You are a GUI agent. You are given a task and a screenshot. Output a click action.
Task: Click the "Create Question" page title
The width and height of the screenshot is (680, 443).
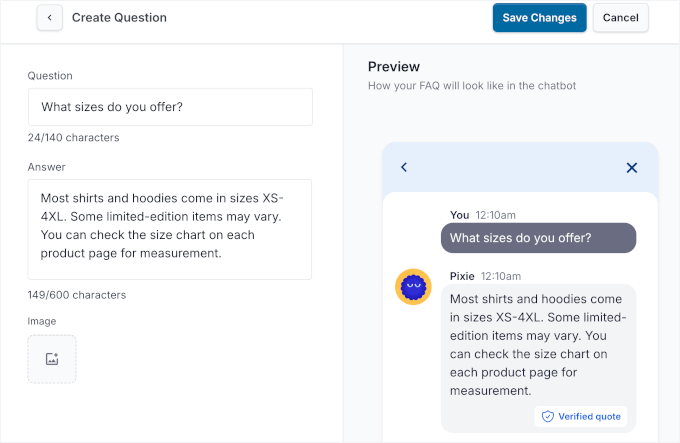[119, 18]
